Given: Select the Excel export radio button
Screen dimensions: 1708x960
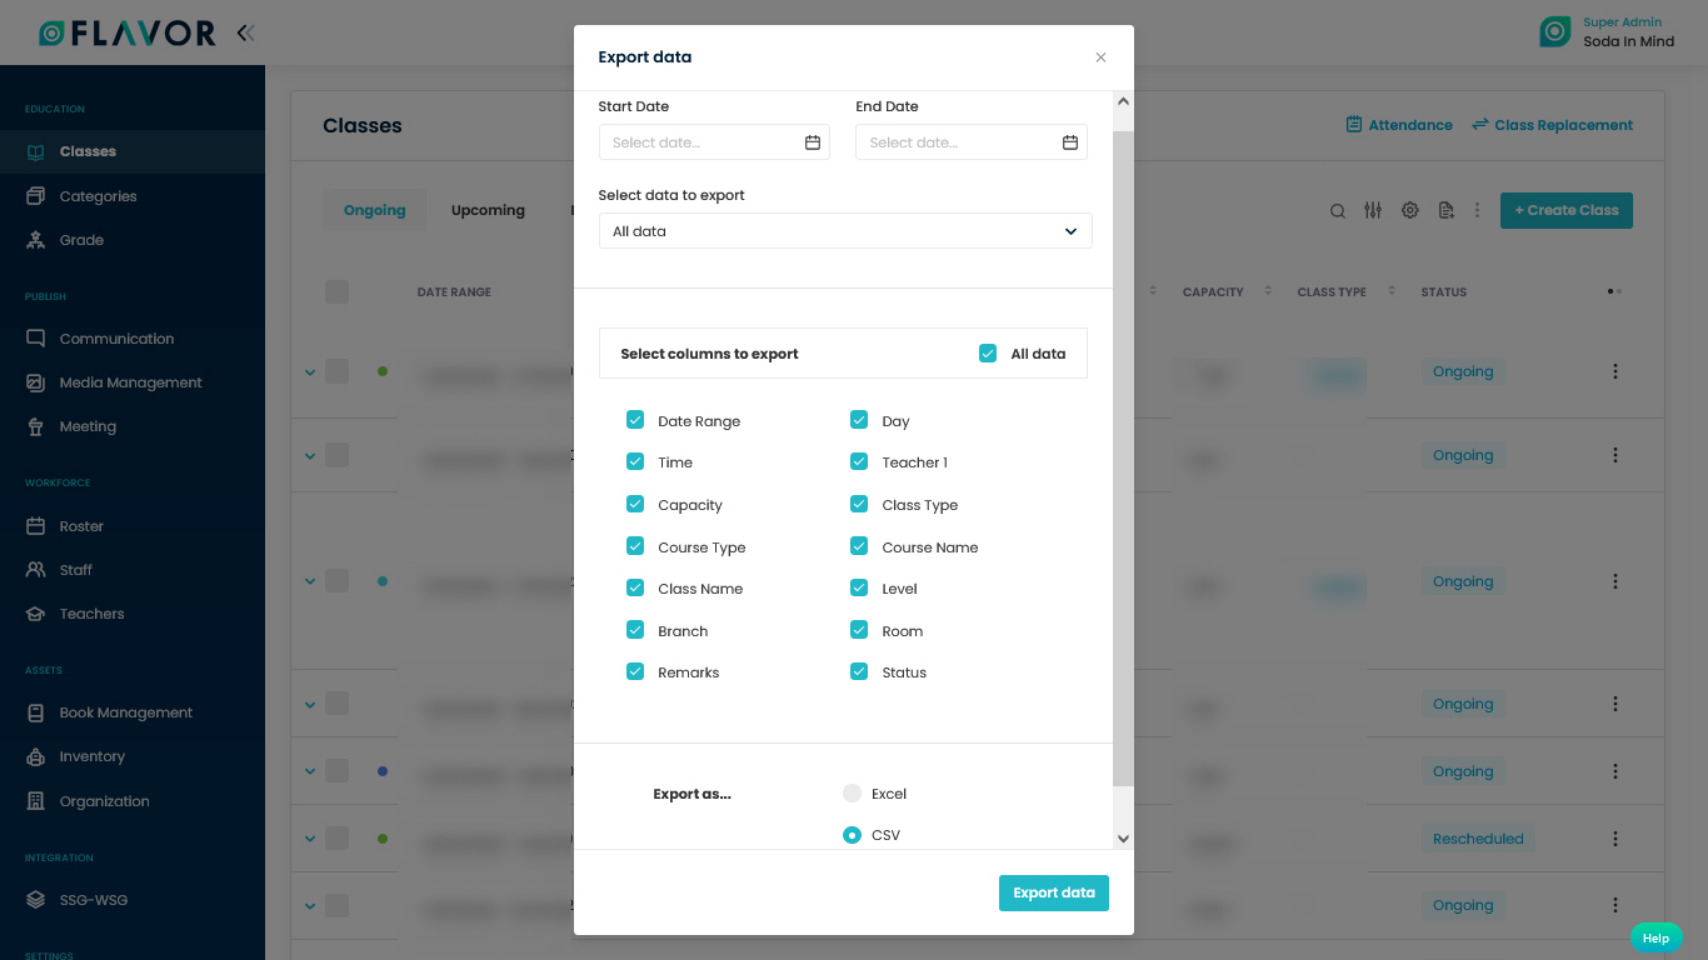Looking at the screenshot, I should pyautogui.click(x=851, y=793).
